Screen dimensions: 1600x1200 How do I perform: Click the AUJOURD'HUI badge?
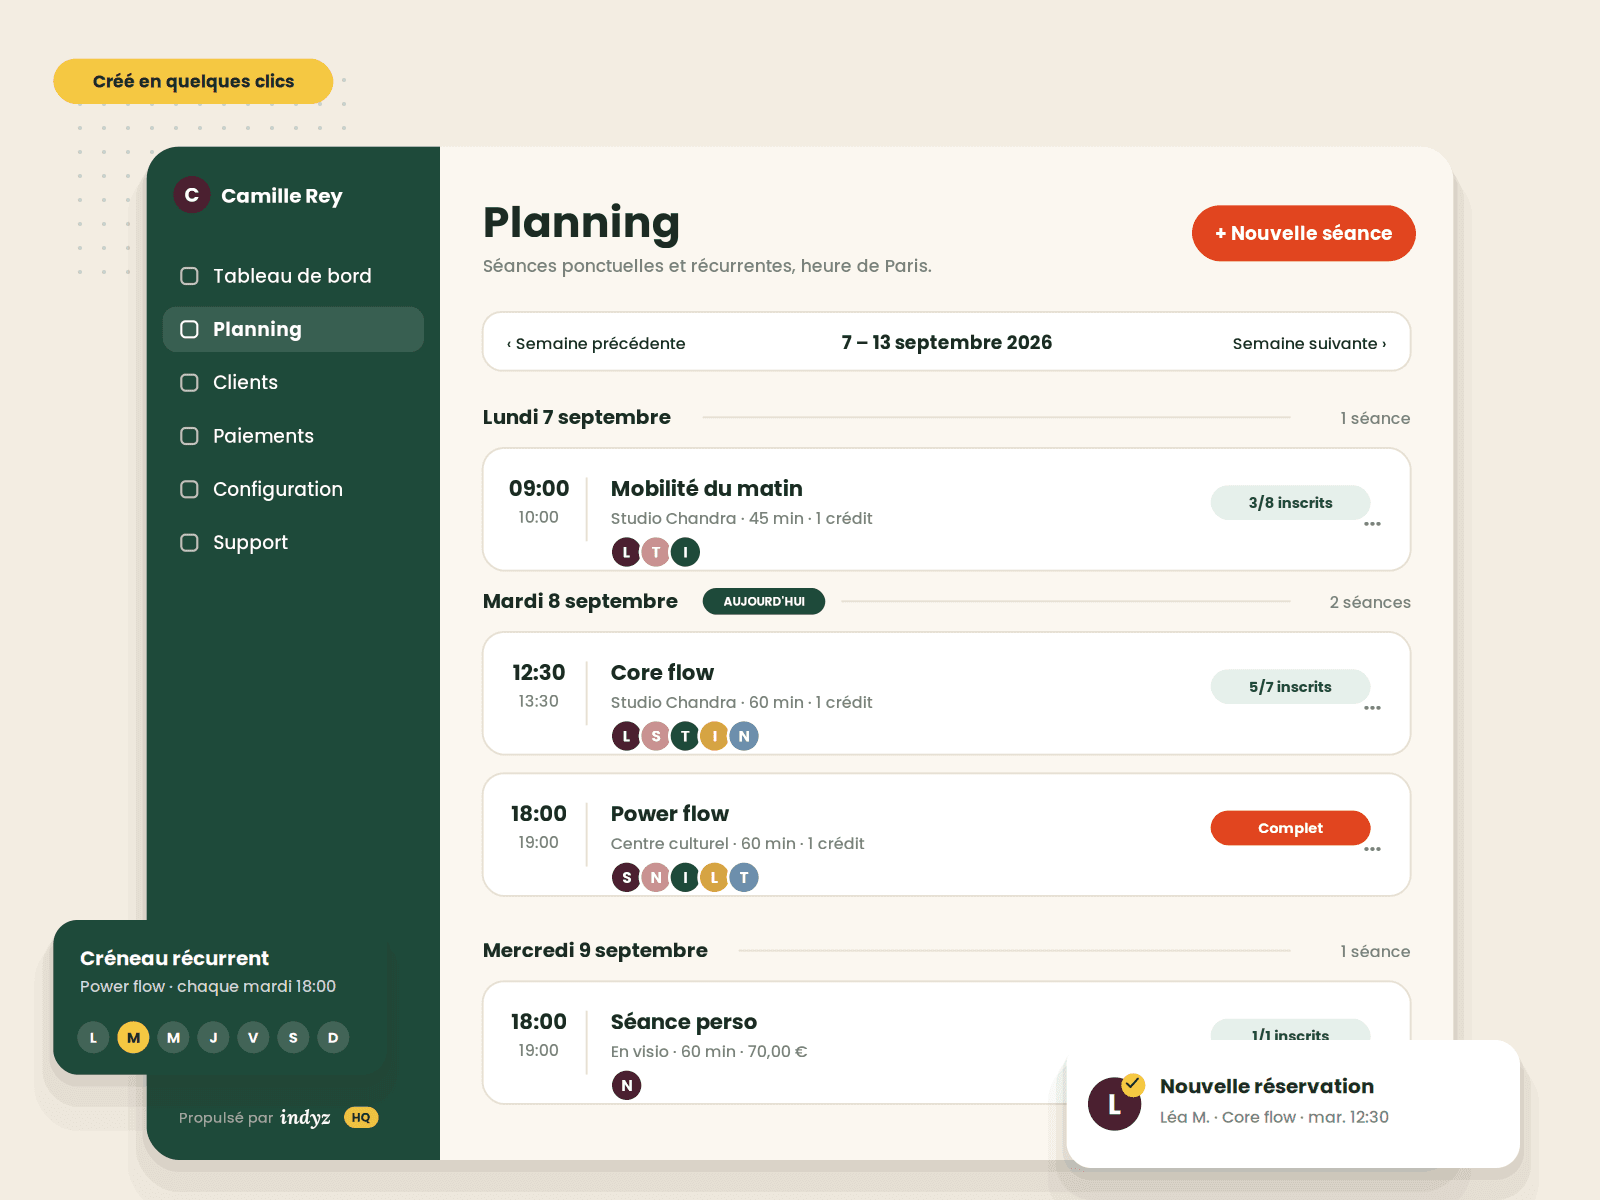tap(764, 601)
